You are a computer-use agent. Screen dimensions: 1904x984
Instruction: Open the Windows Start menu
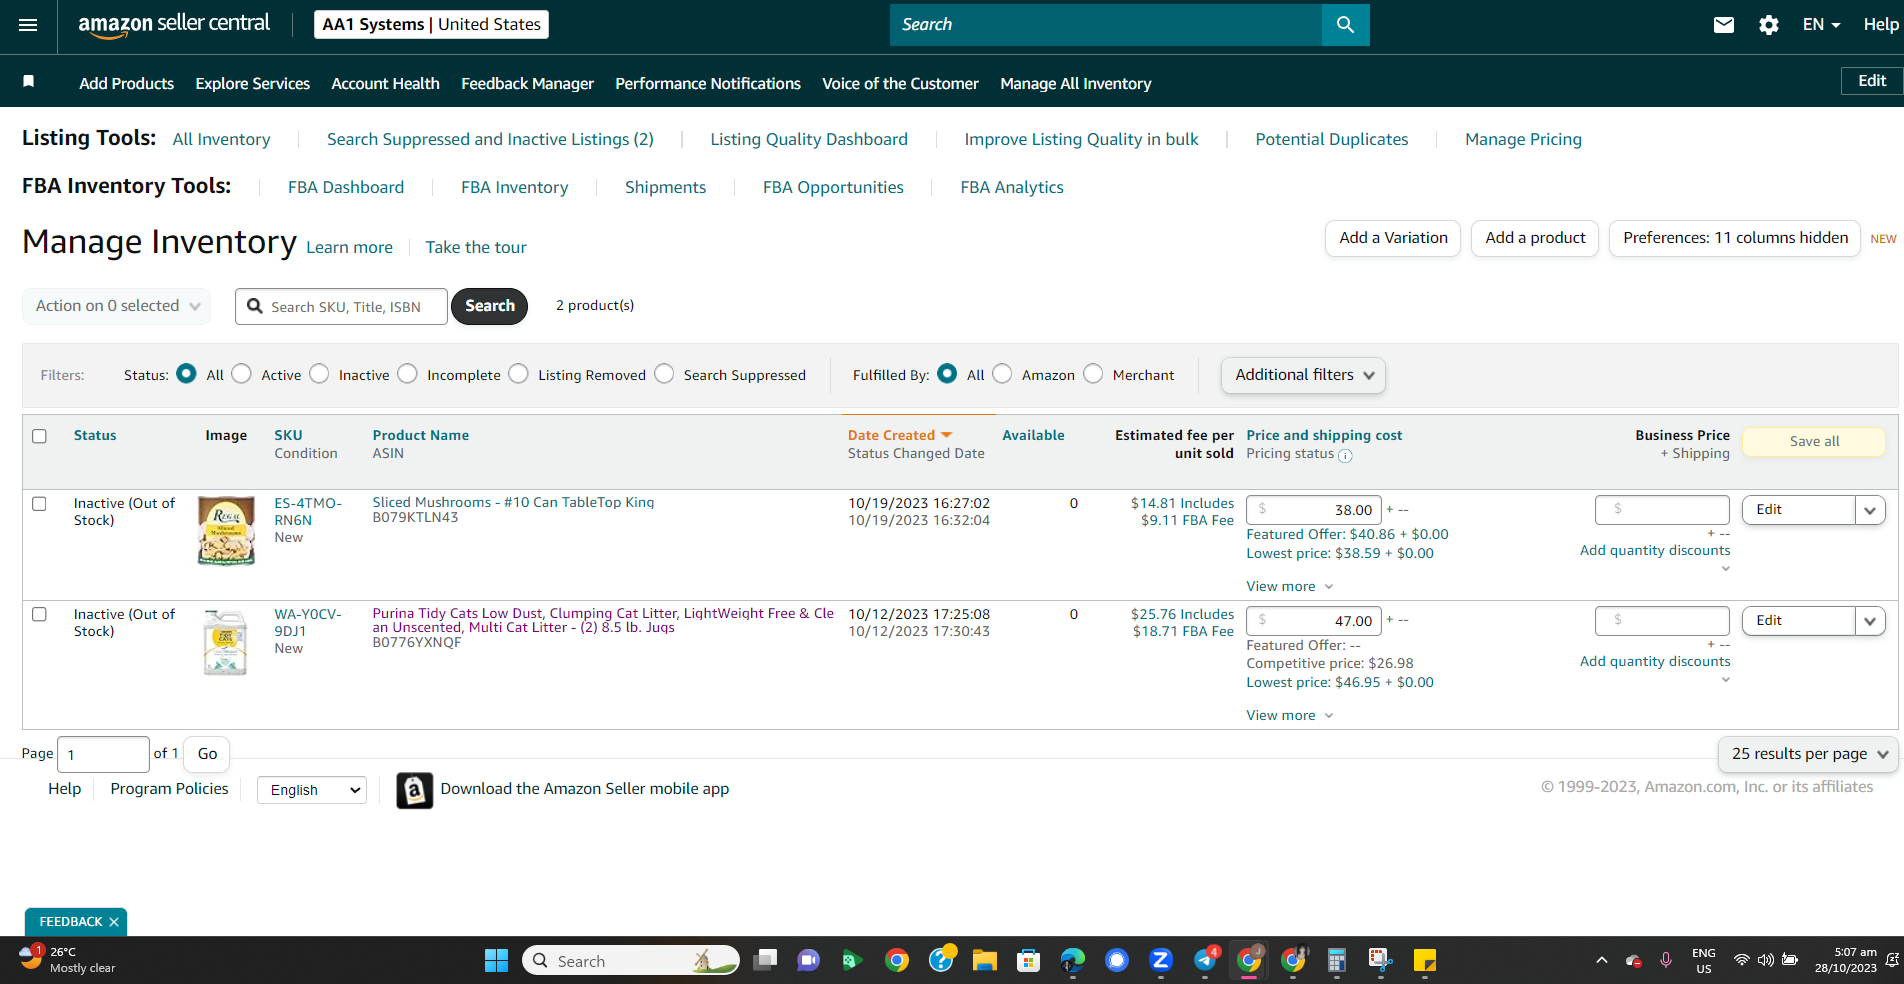[x=496, y=961]
